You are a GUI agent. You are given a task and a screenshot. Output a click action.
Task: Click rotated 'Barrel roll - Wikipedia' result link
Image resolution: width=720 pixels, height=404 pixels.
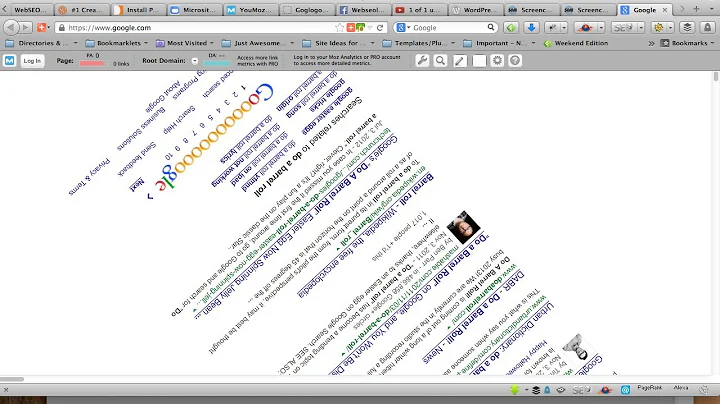click(365, 236)
